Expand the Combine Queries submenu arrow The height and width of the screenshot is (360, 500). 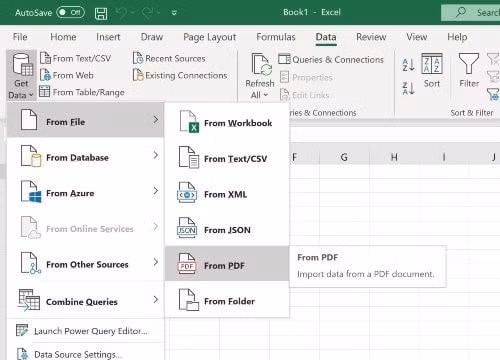156,299
